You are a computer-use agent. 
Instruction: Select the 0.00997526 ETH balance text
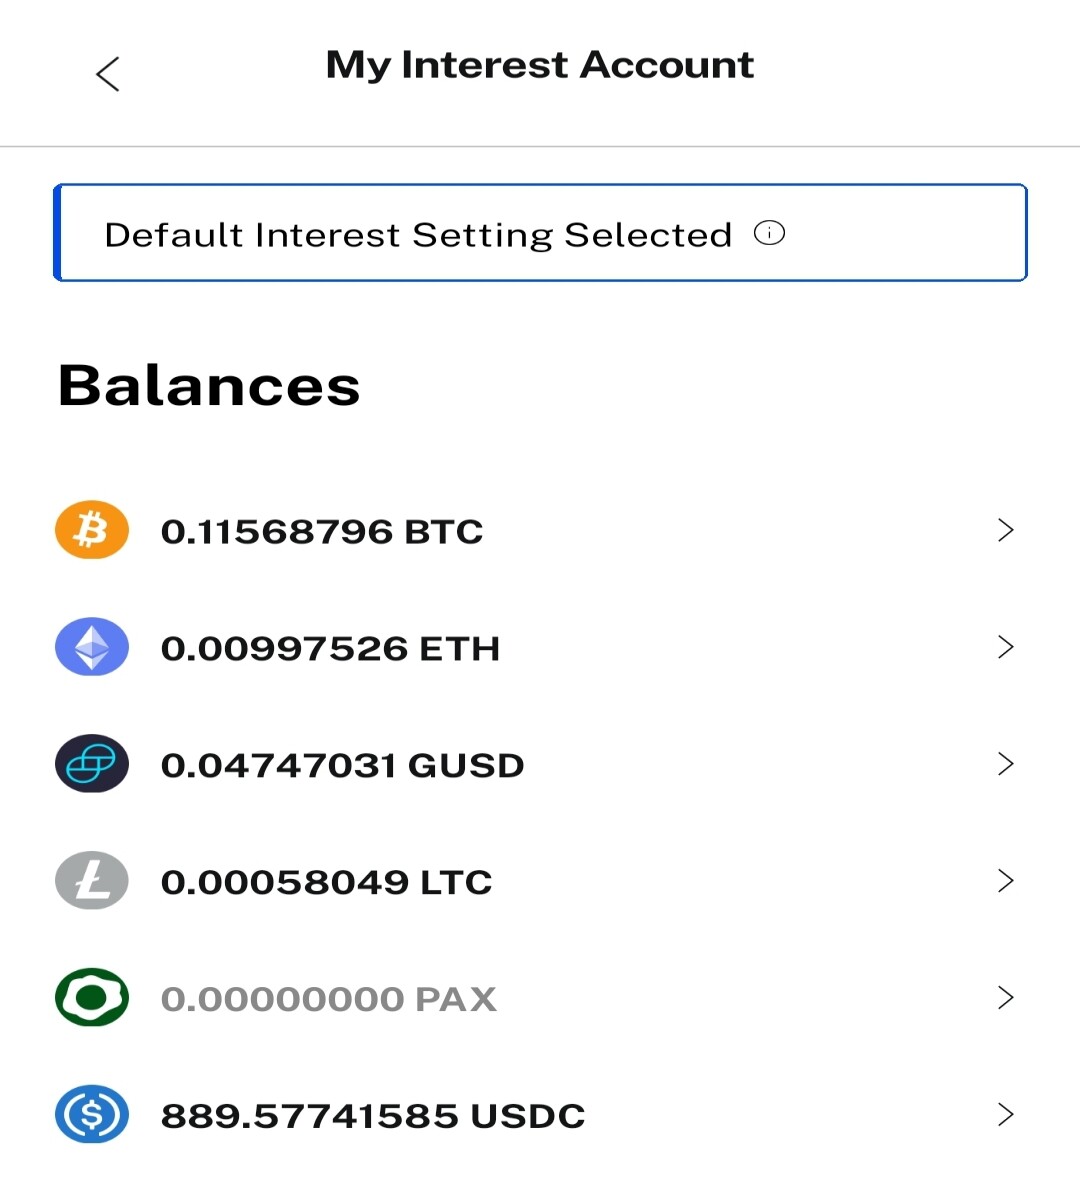pyautogui.click(x=330, y=648)
